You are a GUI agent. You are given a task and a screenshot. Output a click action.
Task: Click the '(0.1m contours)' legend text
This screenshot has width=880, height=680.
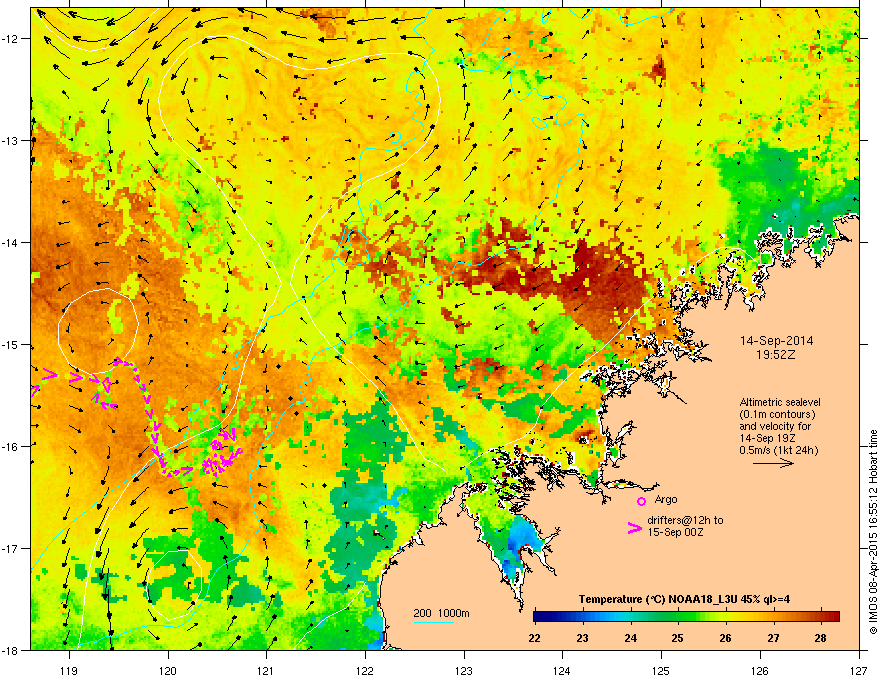[777, 414]
